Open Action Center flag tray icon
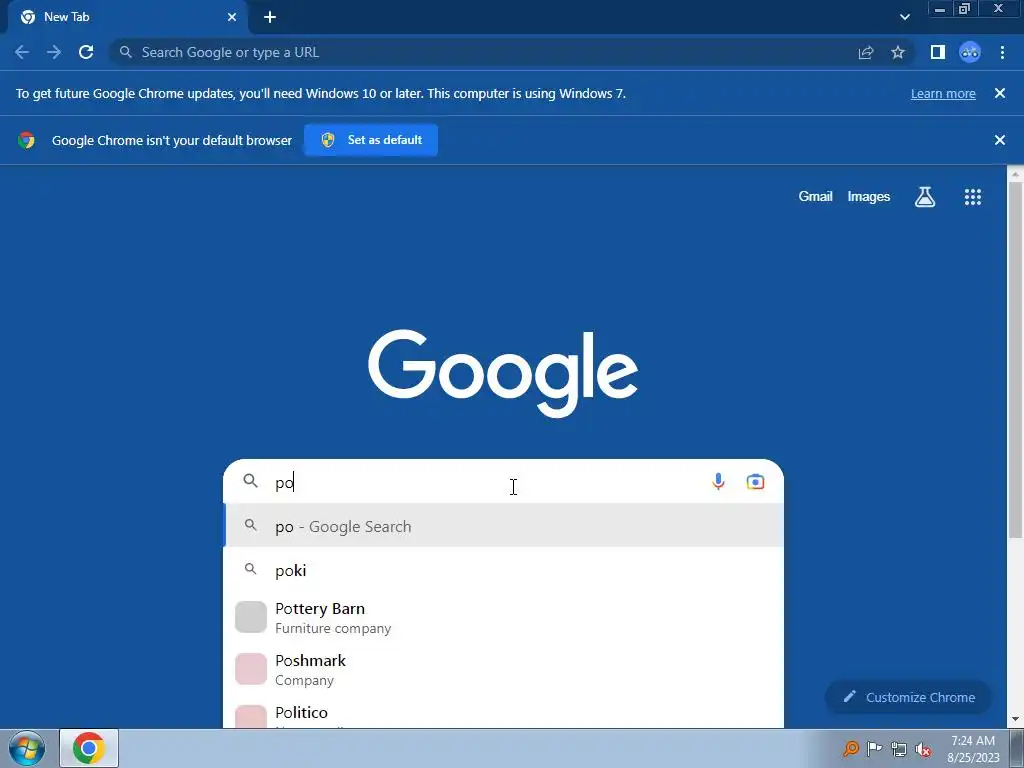This screenshot has height=768, width=1024. [874, 748]
